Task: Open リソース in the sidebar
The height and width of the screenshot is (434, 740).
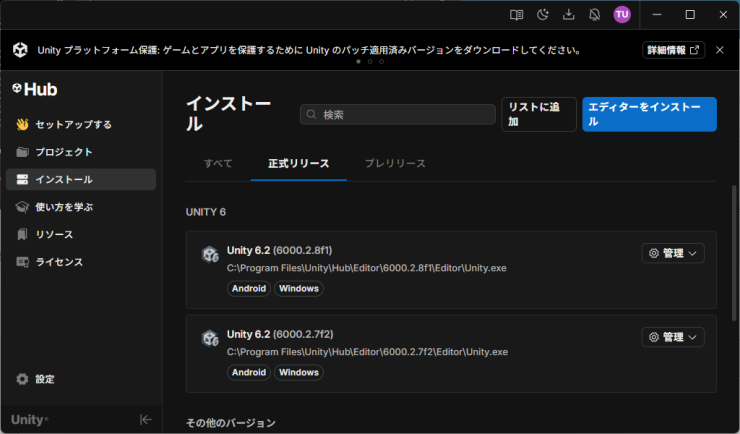Action: point(54,234)
